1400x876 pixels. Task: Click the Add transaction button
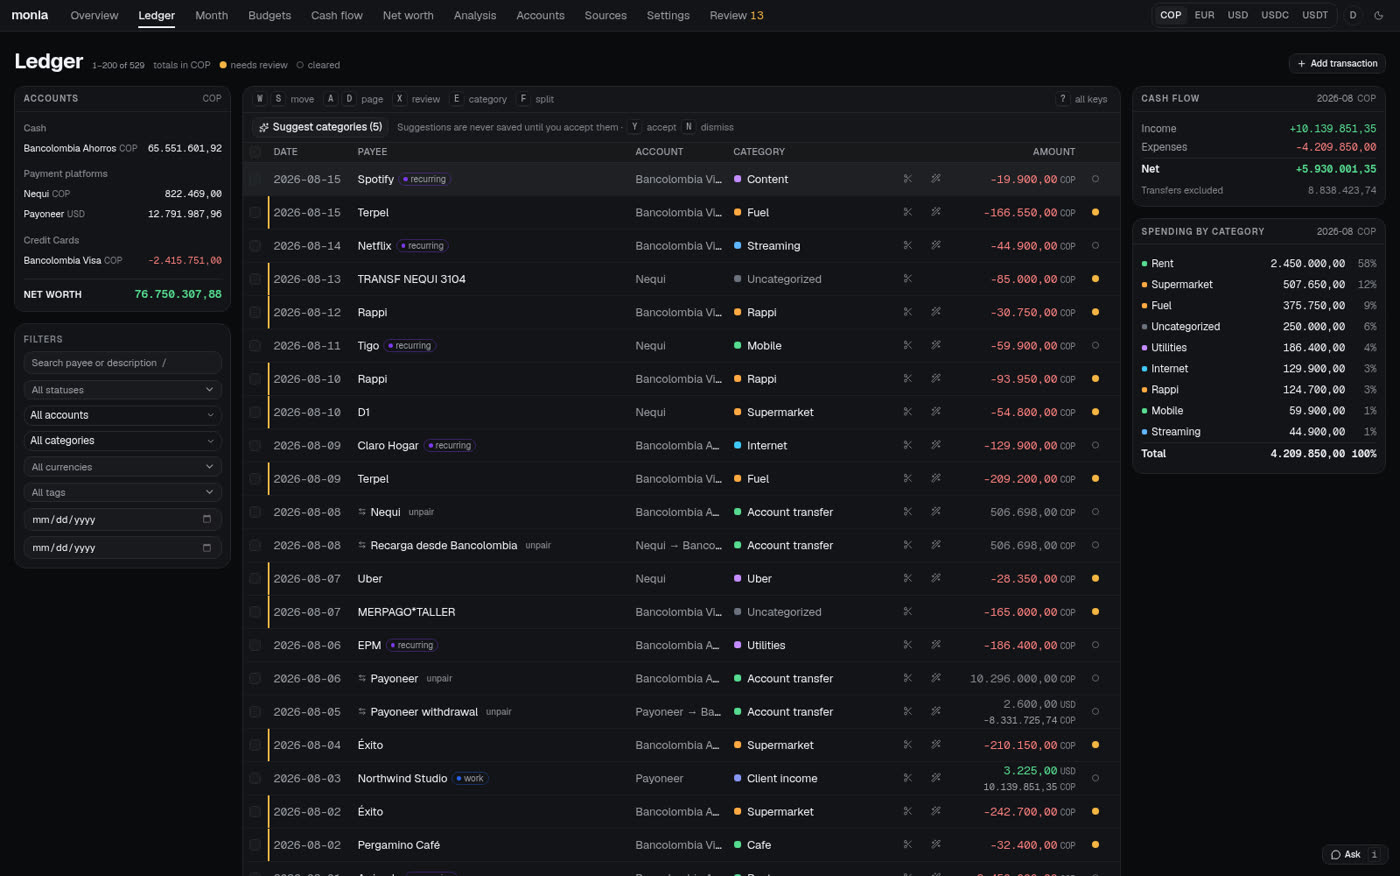pyautogui.click(x=1337, y=63)
